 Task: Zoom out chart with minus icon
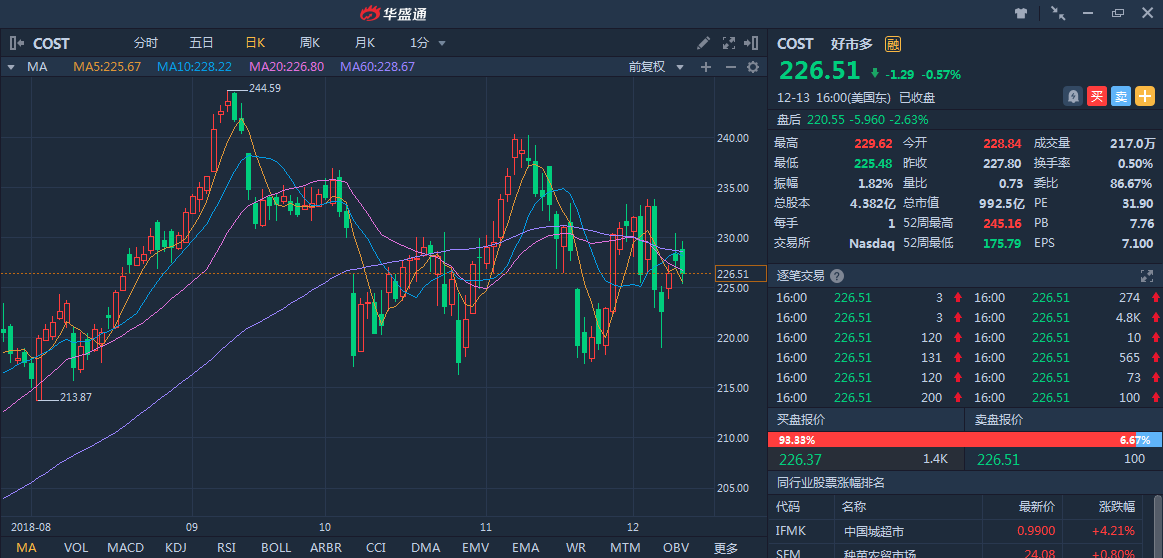730,67
